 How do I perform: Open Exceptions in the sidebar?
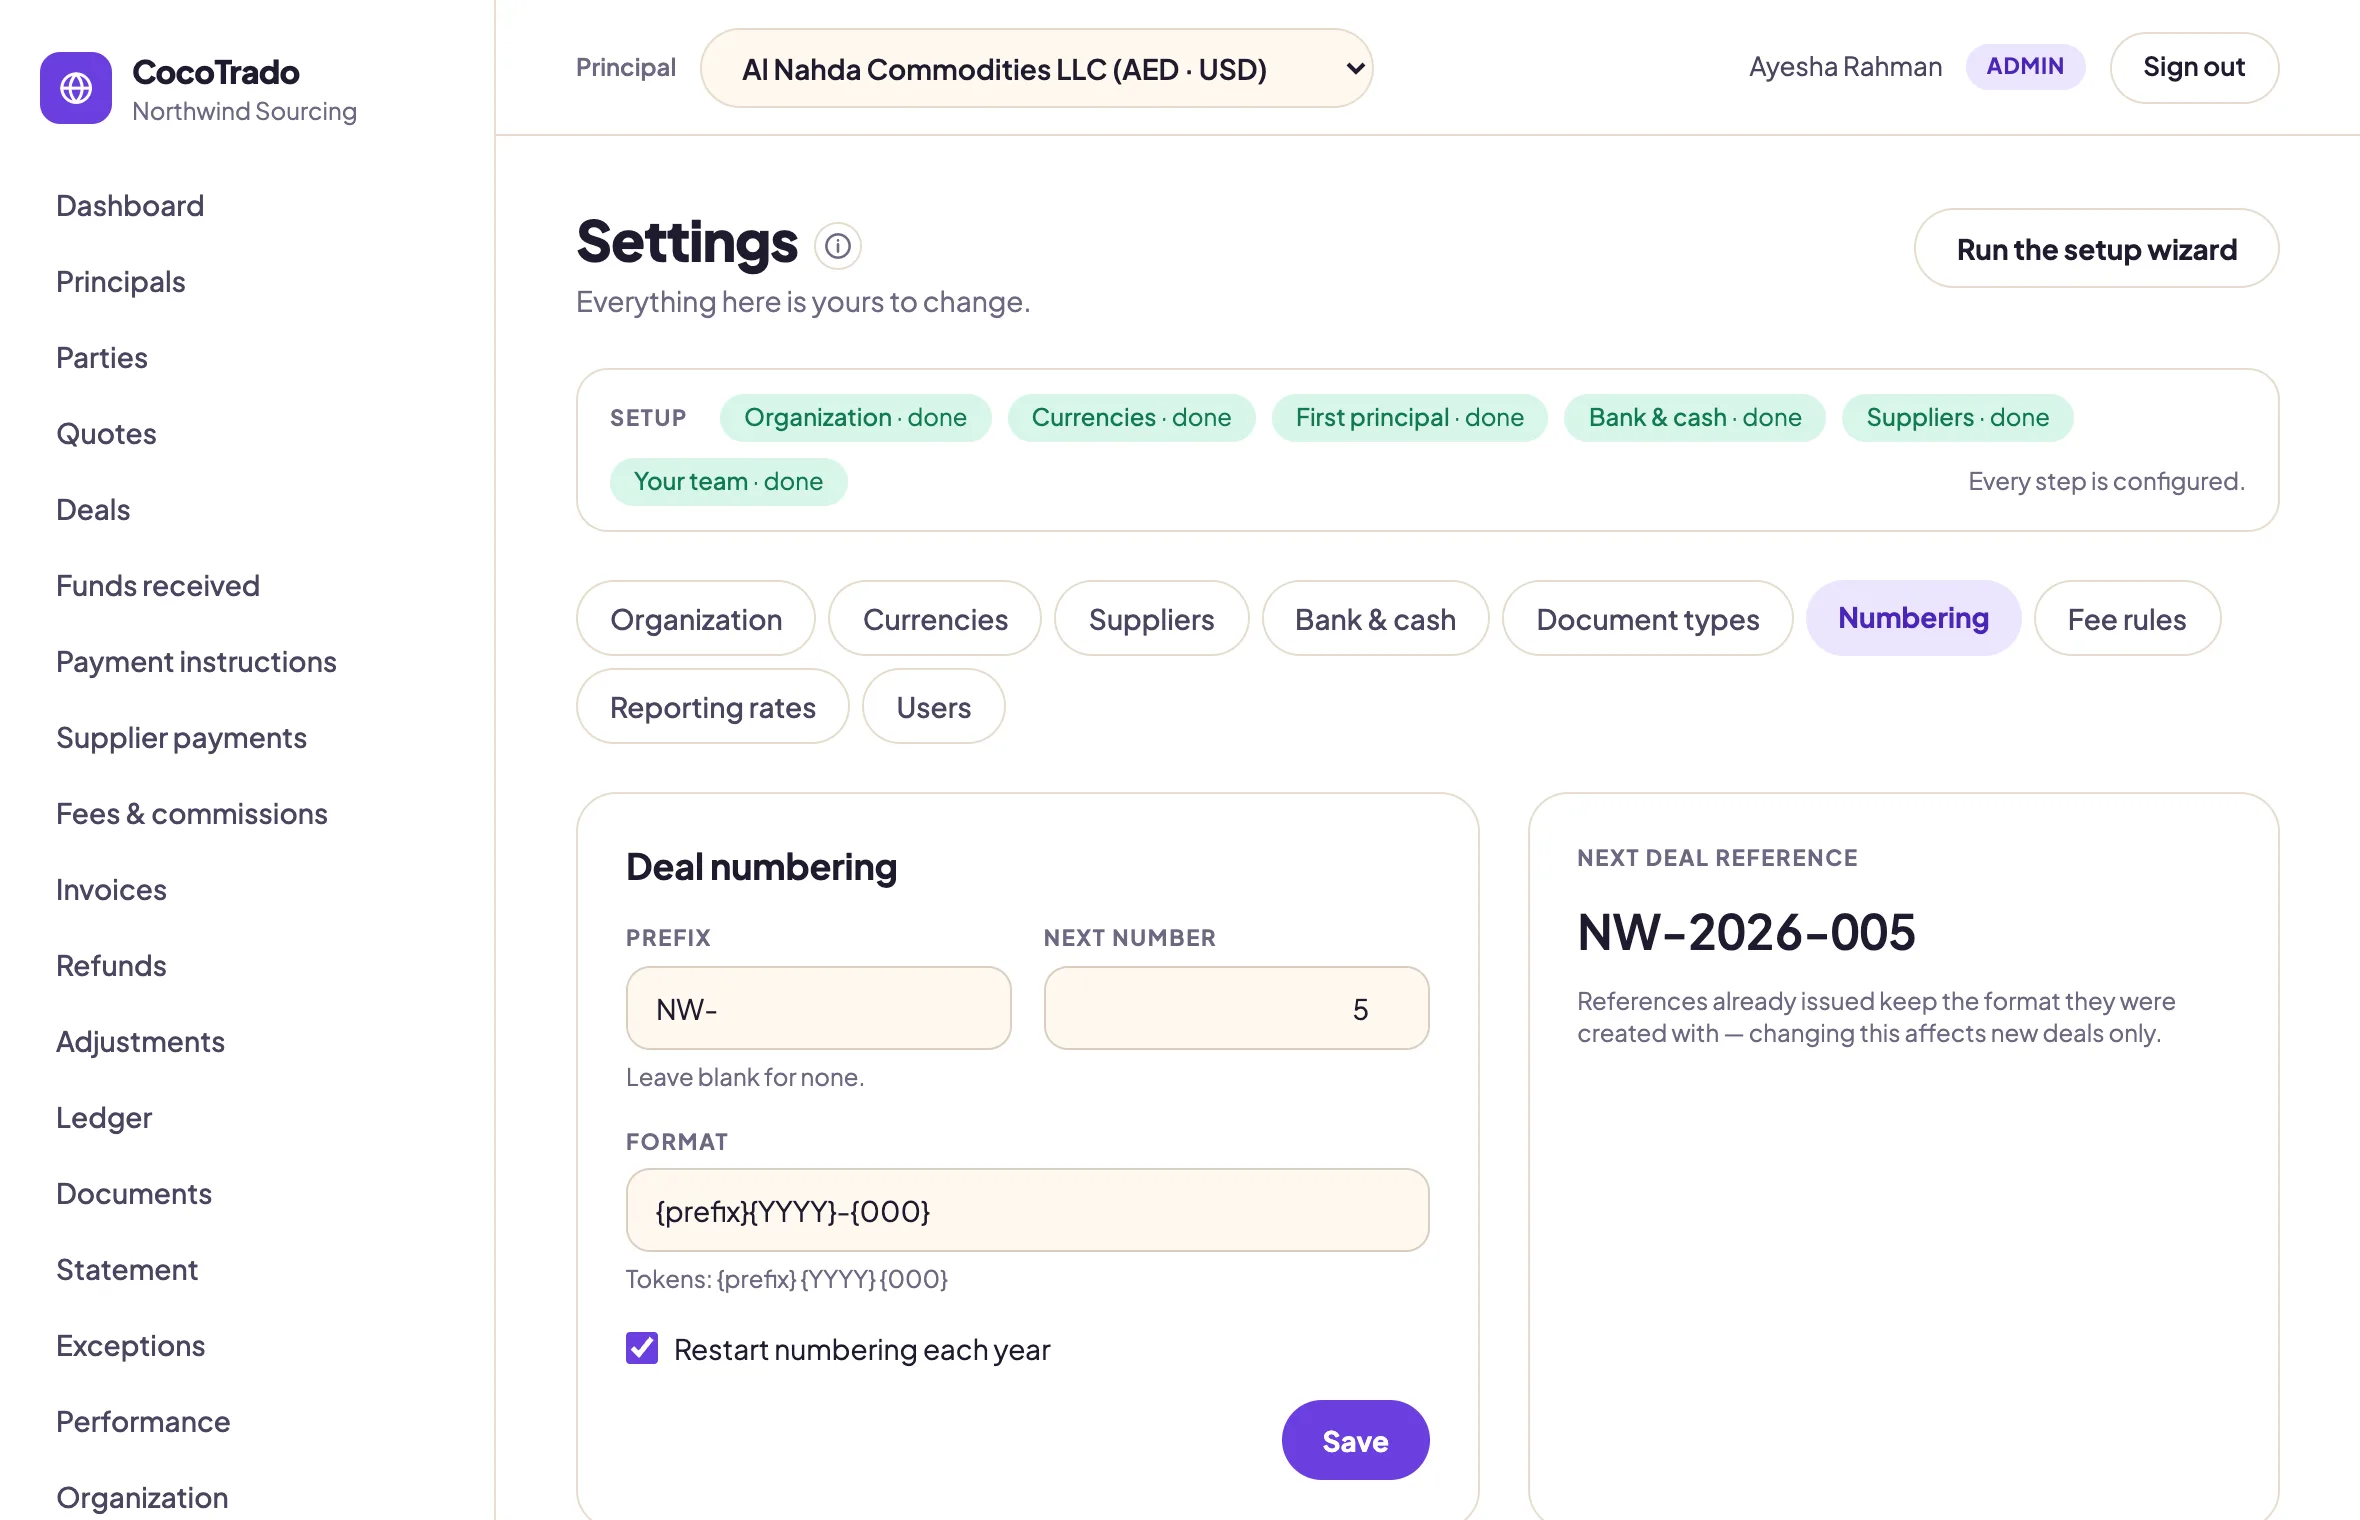click(x=130, y=1345)
